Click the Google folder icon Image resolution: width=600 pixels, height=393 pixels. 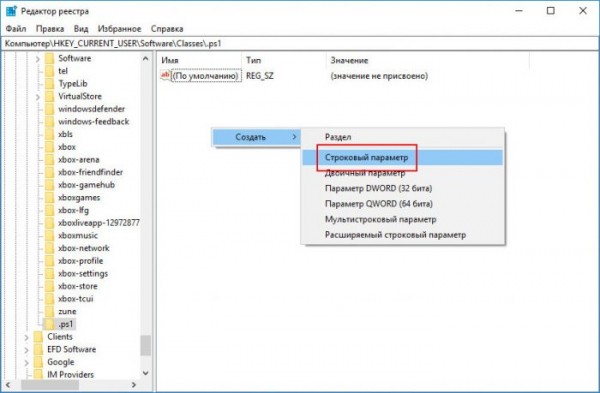[38, 362]
